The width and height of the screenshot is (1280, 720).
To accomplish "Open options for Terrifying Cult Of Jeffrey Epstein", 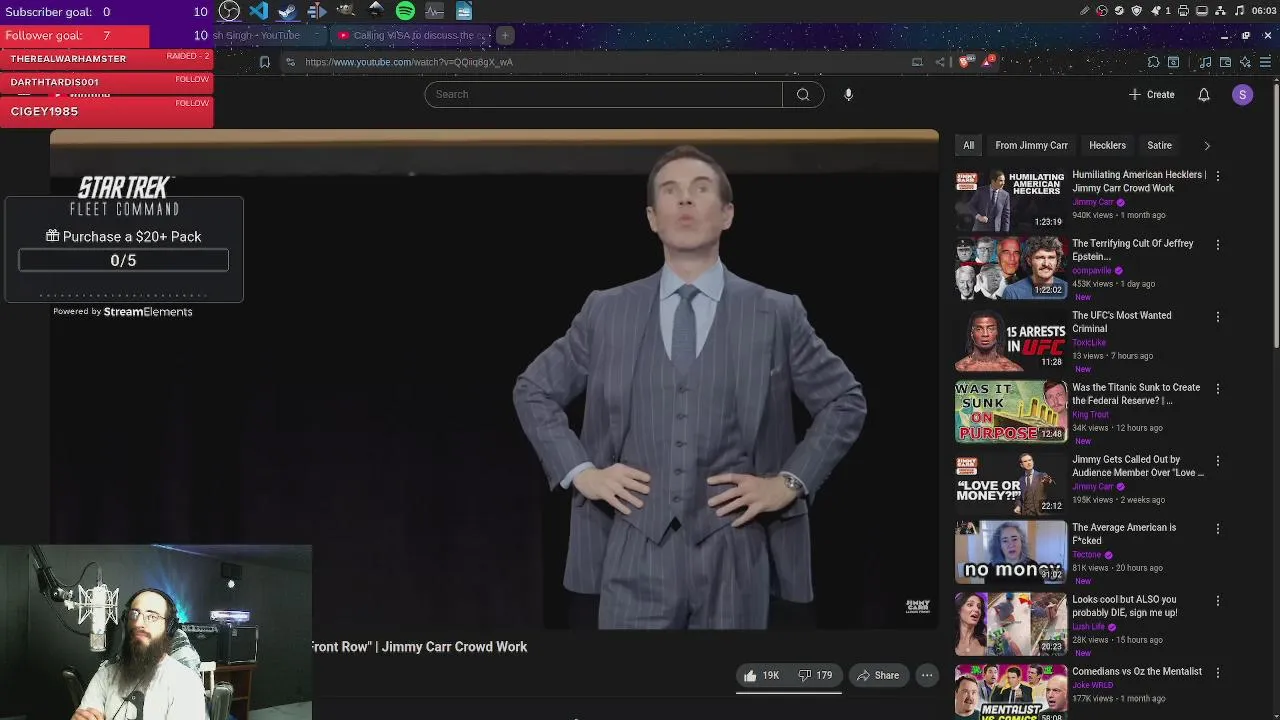I will click(x=1217, y=245).
